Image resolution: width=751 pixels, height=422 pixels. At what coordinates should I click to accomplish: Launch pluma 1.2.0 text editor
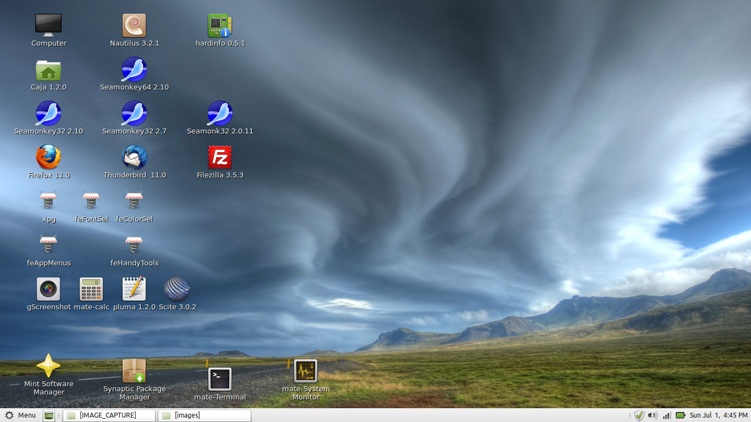(x=134, y=289)
